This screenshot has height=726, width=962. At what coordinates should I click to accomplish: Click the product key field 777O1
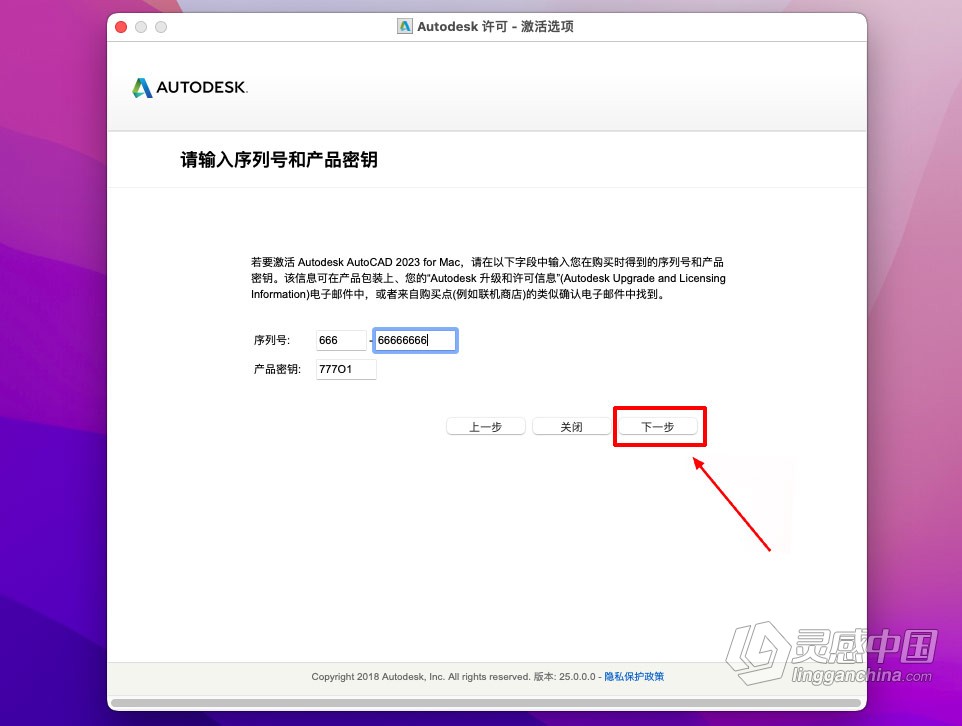coord(346,369)
